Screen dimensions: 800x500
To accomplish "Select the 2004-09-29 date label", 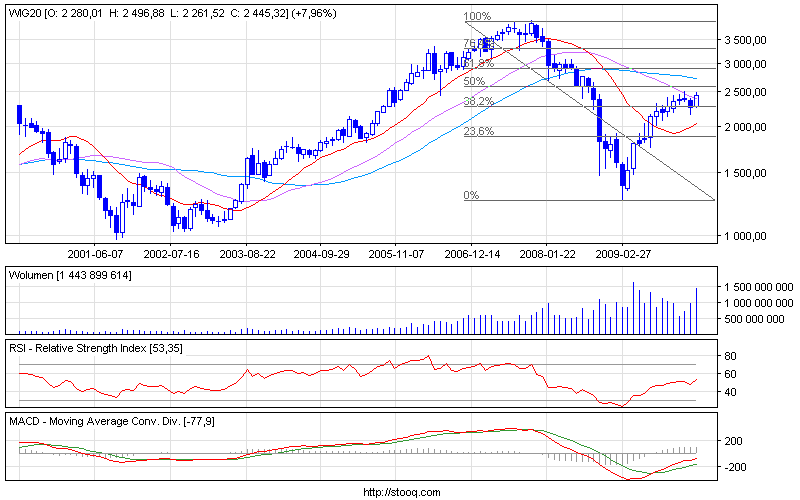I will pos(321,254).
